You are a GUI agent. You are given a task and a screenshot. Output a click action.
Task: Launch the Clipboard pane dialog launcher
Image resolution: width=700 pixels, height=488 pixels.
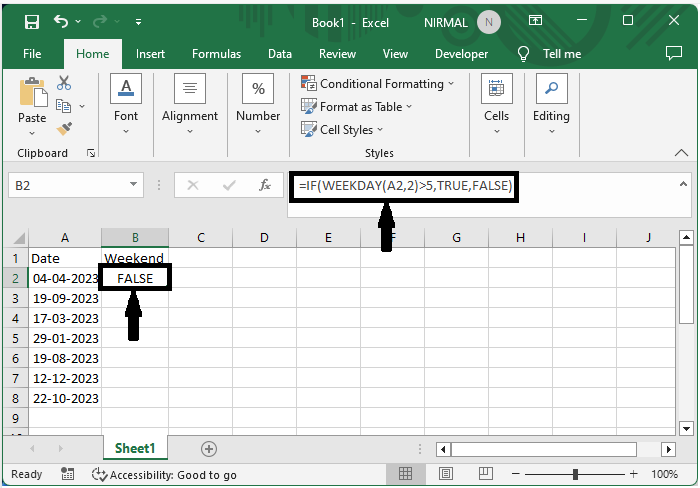coord(91,154)
